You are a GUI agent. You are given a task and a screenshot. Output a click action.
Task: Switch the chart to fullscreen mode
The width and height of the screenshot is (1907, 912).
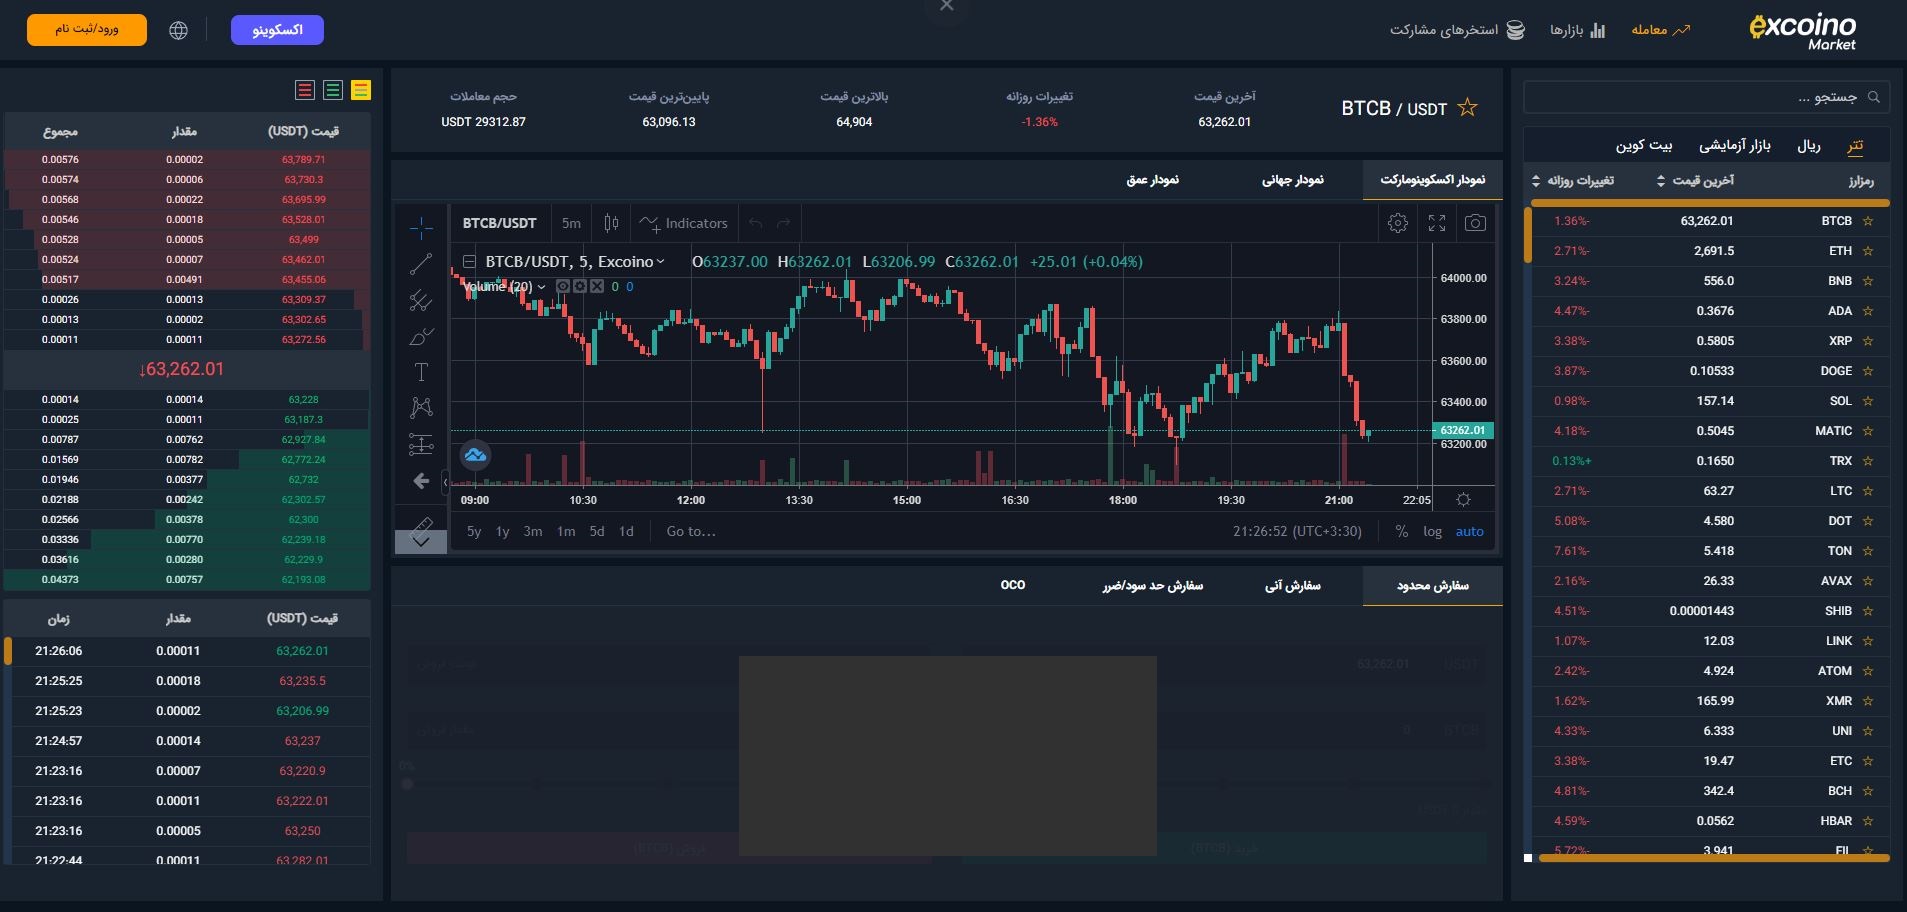pos(1437,223)
